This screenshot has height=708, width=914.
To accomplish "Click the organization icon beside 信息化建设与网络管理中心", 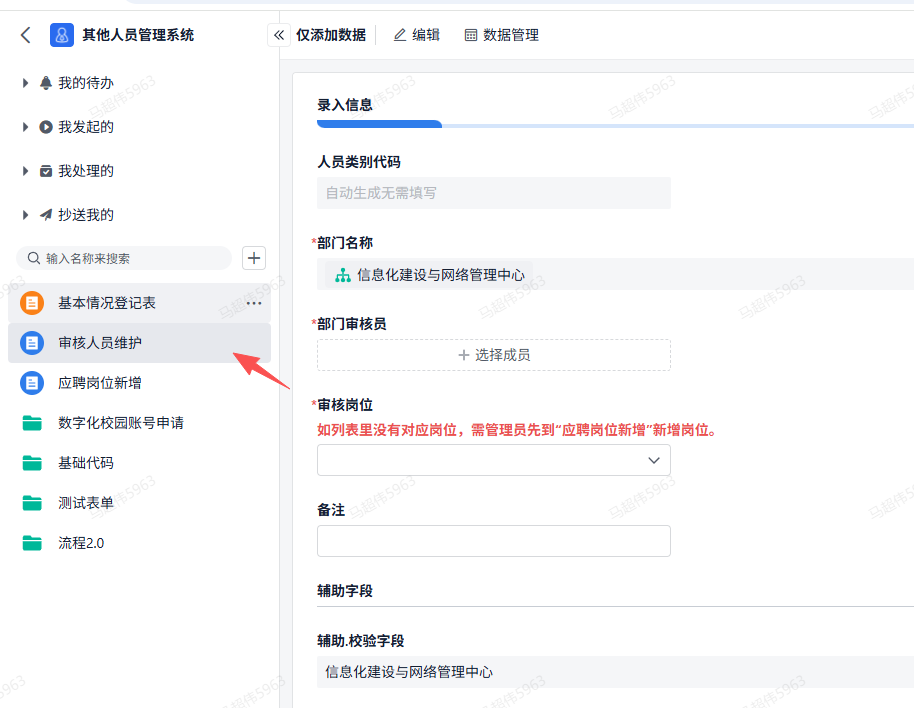I will tap(344, 274).
